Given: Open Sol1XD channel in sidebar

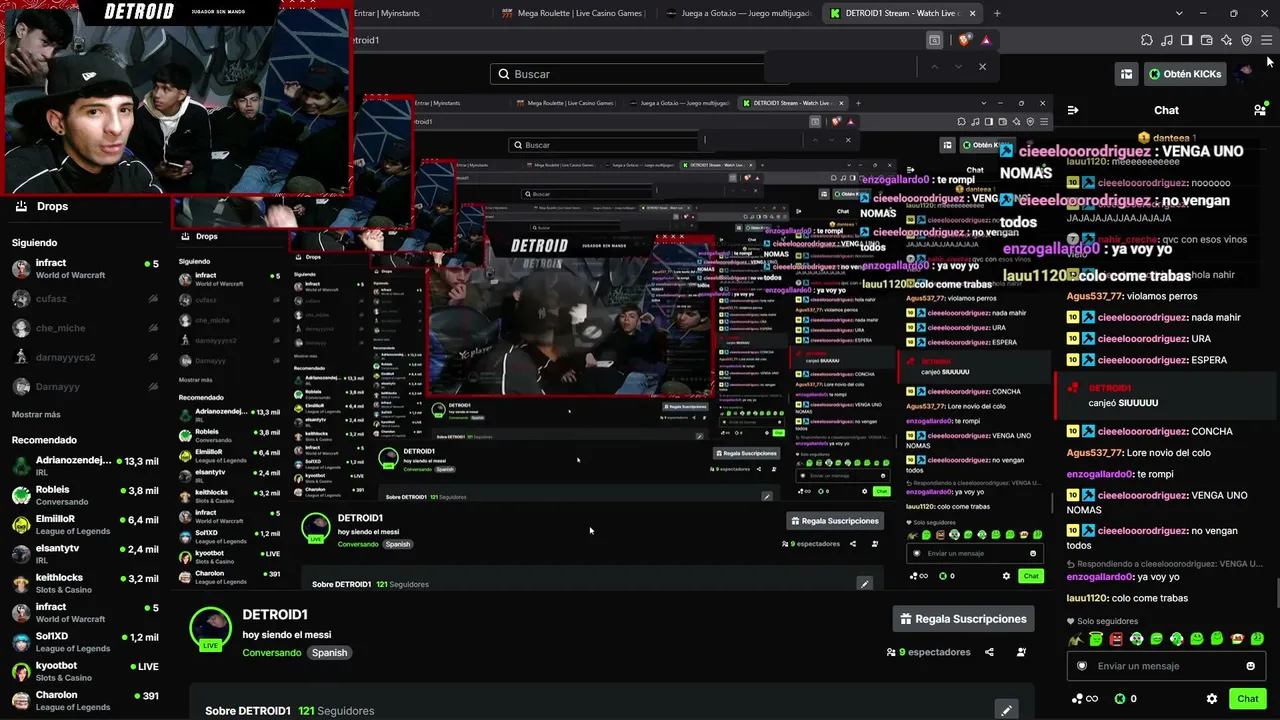Looking at the screenshot, I should [85, 641].
